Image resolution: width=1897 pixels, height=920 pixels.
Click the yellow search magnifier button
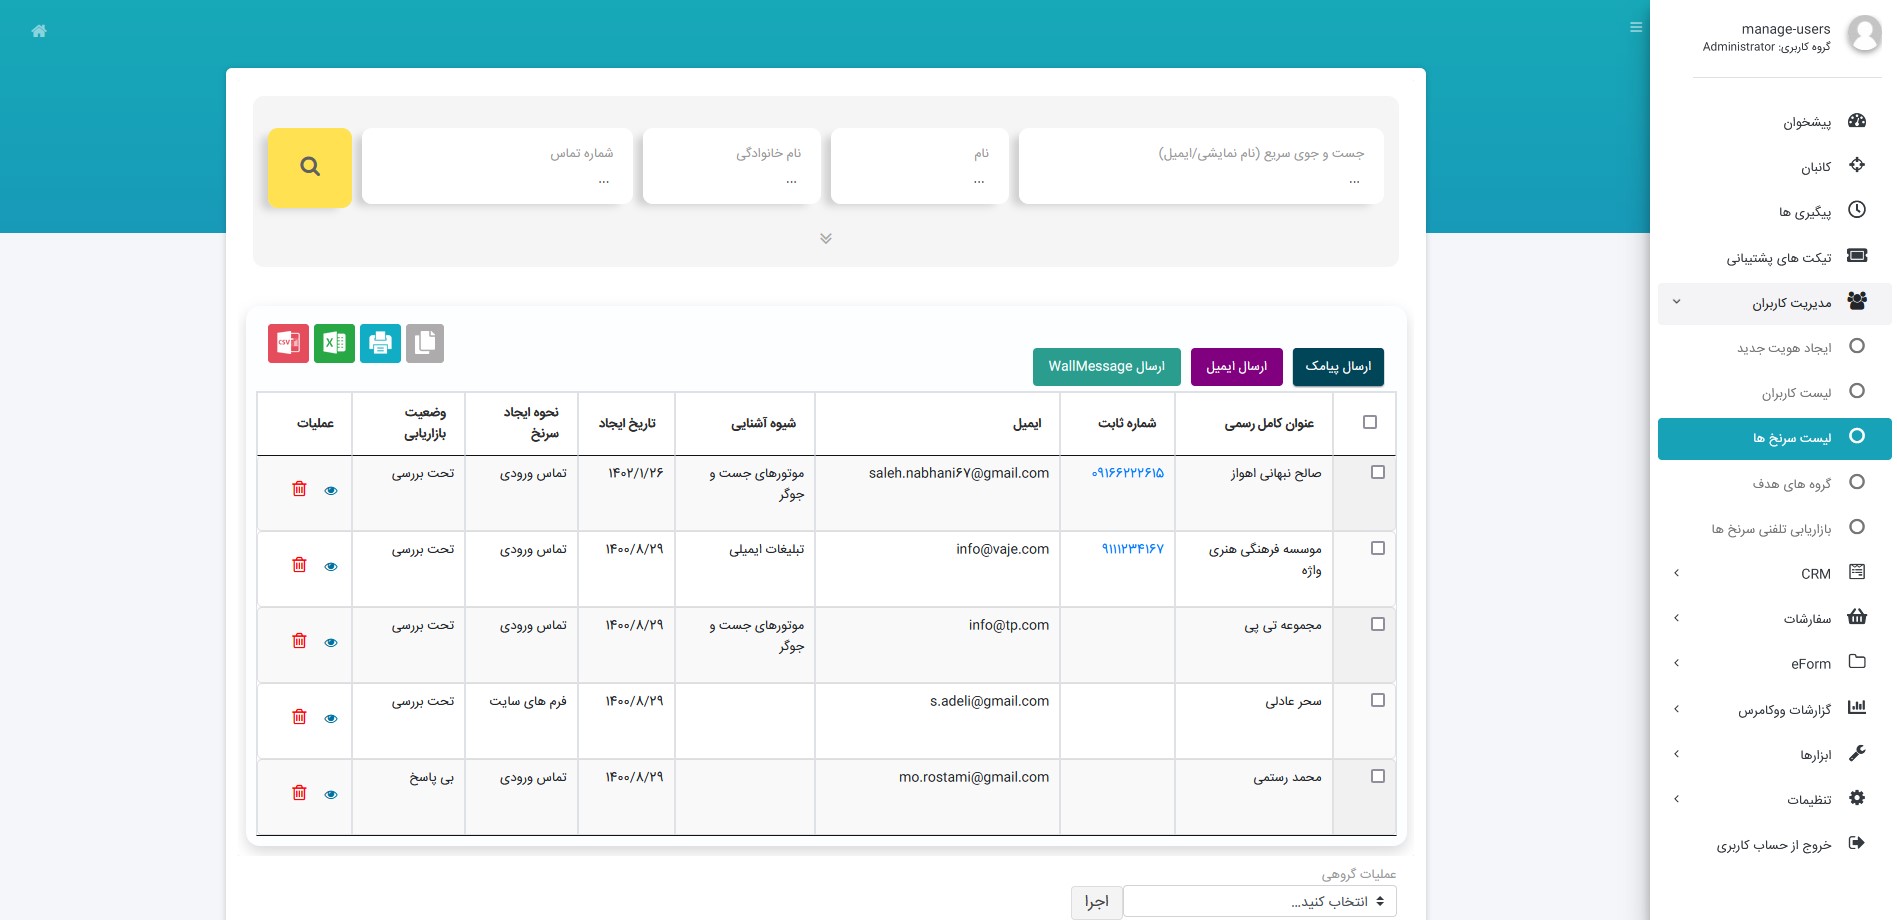click(310, 167)
